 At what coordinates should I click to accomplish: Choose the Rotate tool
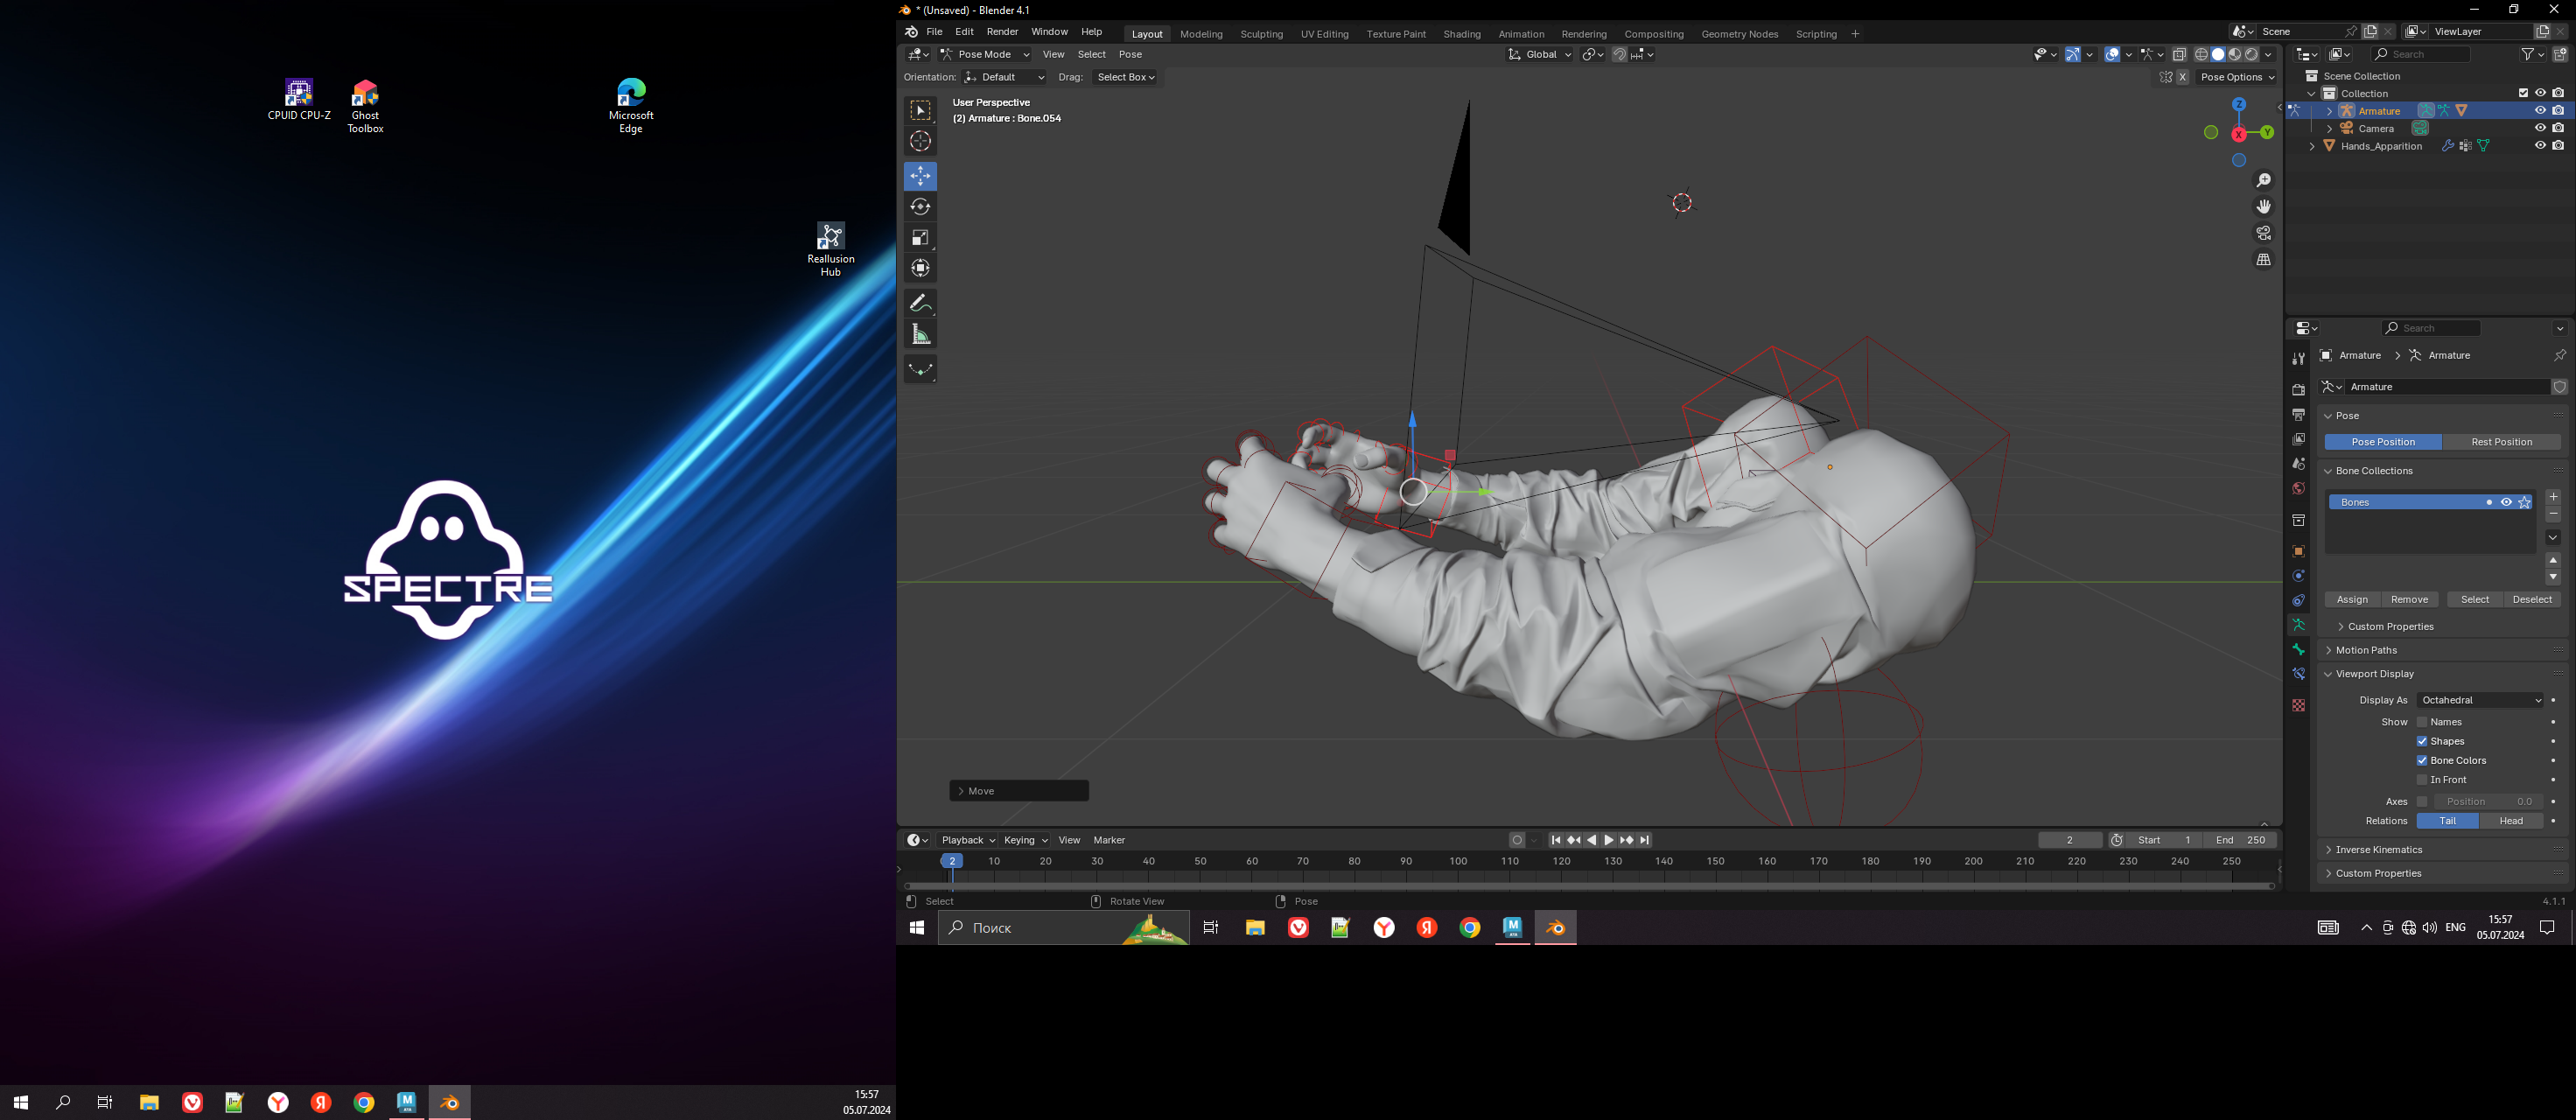pyautogui.click(x=920, y=207)
